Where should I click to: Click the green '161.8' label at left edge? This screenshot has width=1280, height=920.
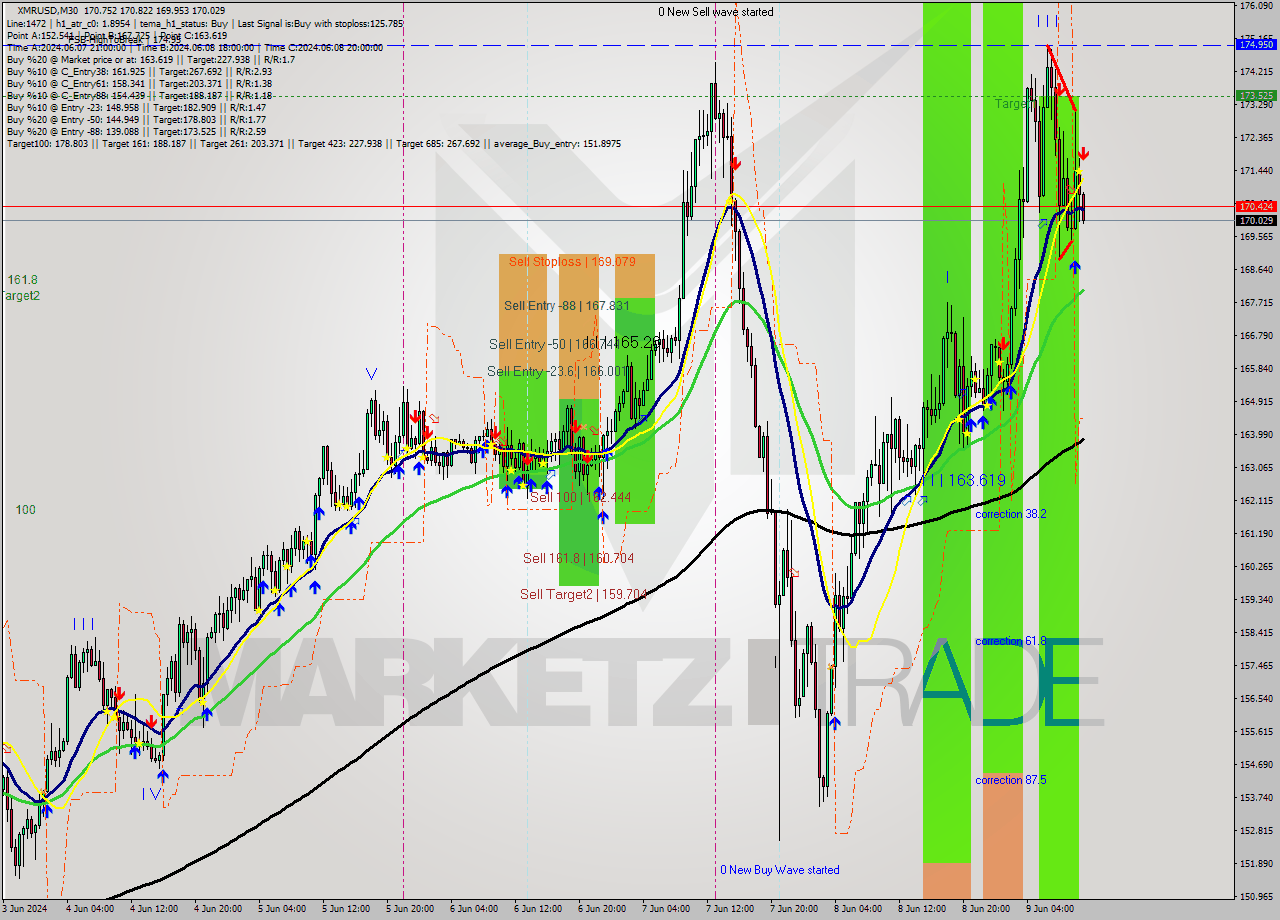click(x=22, y=280)
